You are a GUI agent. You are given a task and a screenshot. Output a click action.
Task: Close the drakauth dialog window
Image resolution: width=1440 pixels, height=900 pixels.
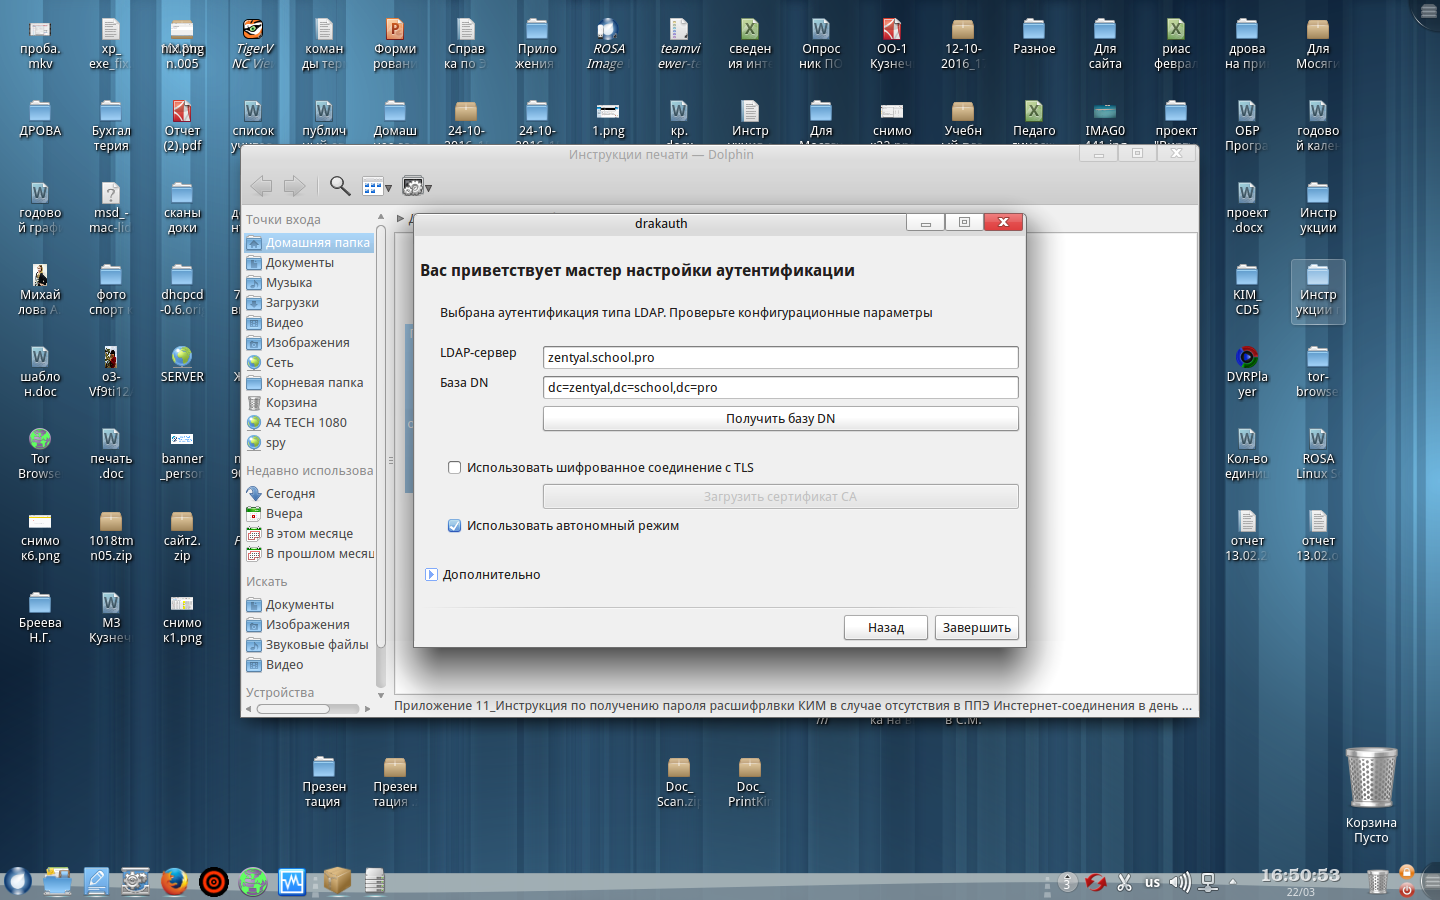[1003, 222]
